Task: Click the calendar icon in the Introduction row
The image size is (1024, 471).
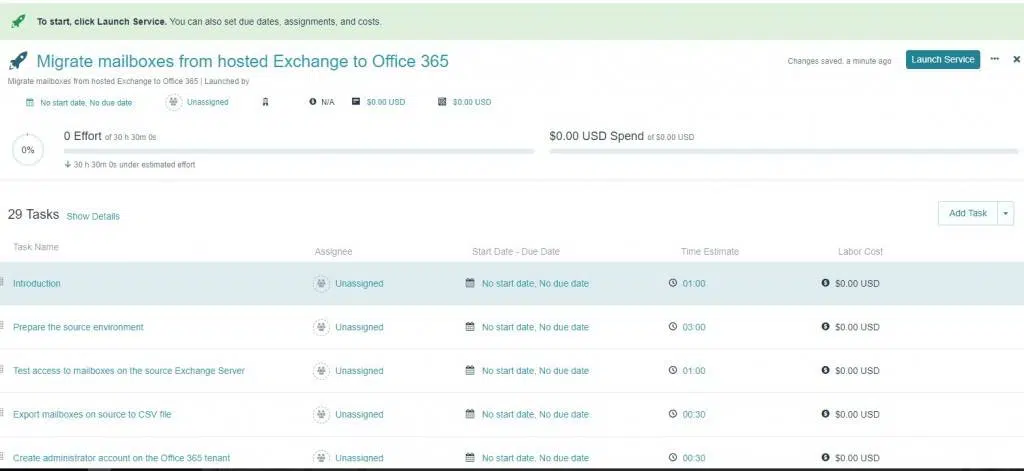Action: point(471,284)
